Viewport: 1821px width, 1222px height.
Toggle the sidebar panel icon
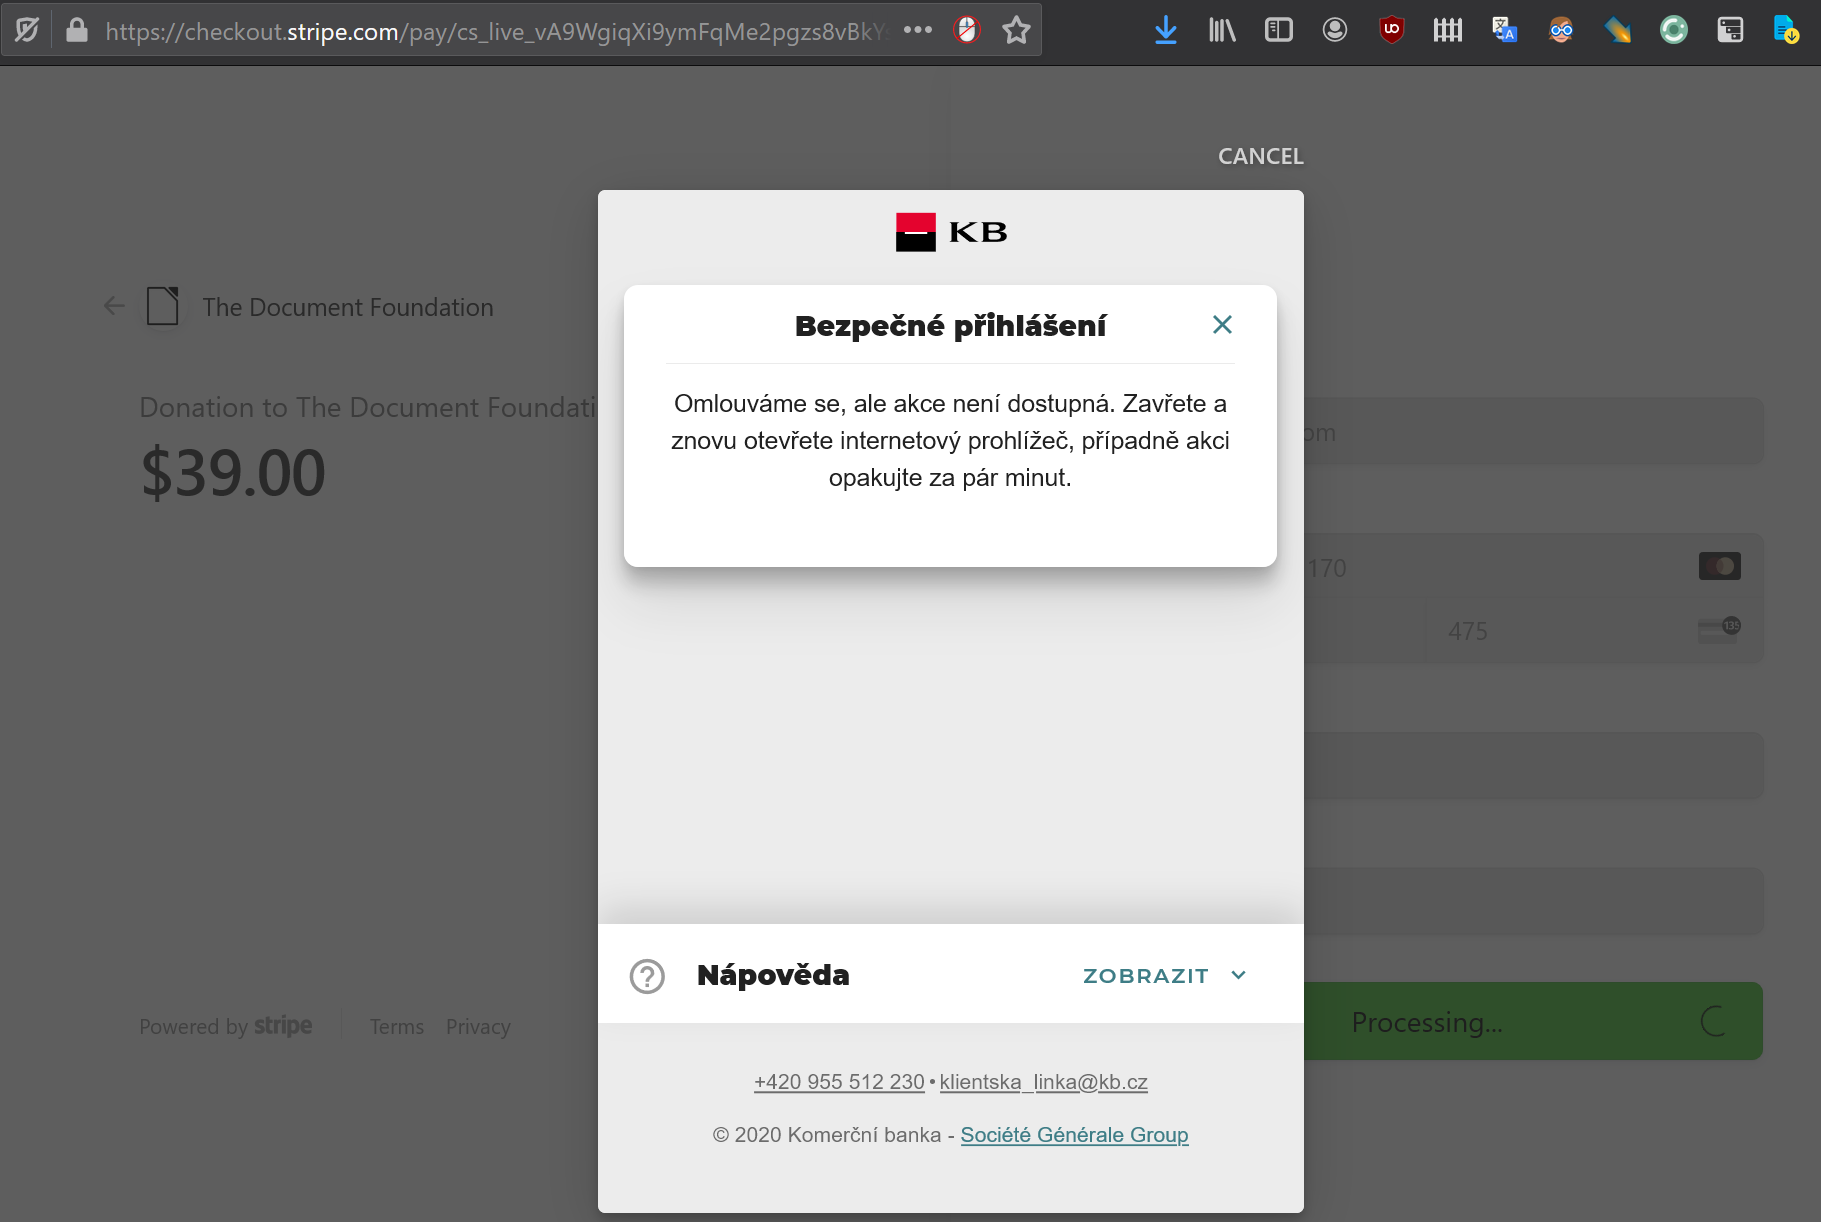(1279, 30)
